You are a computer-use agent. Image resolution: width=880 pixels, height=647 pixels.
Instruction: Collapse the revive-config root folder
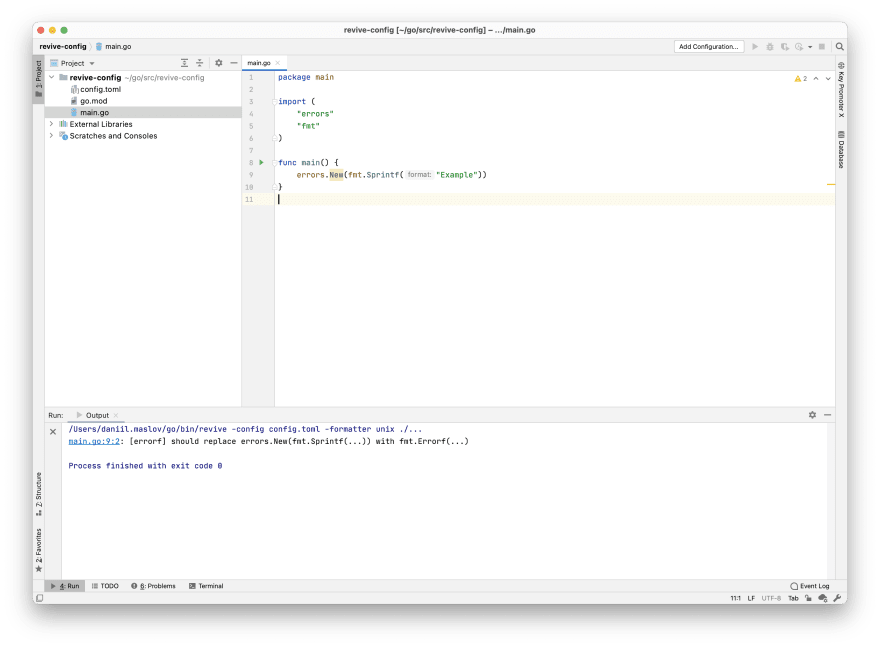[x=52, y=77]
